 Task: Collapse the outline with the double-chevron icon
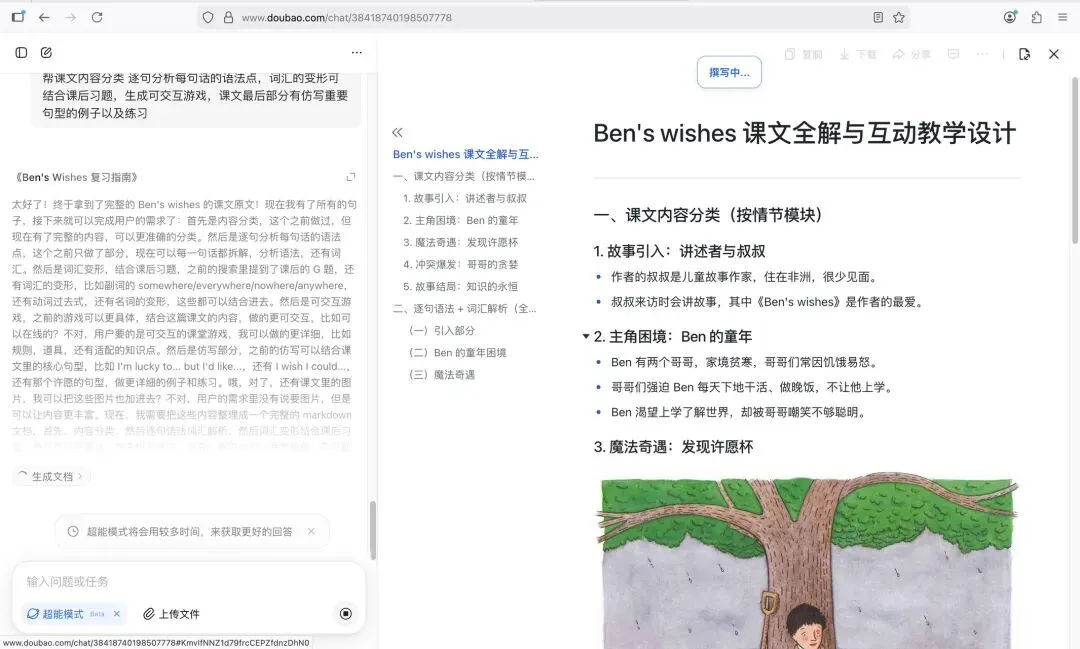coord(397,132)
